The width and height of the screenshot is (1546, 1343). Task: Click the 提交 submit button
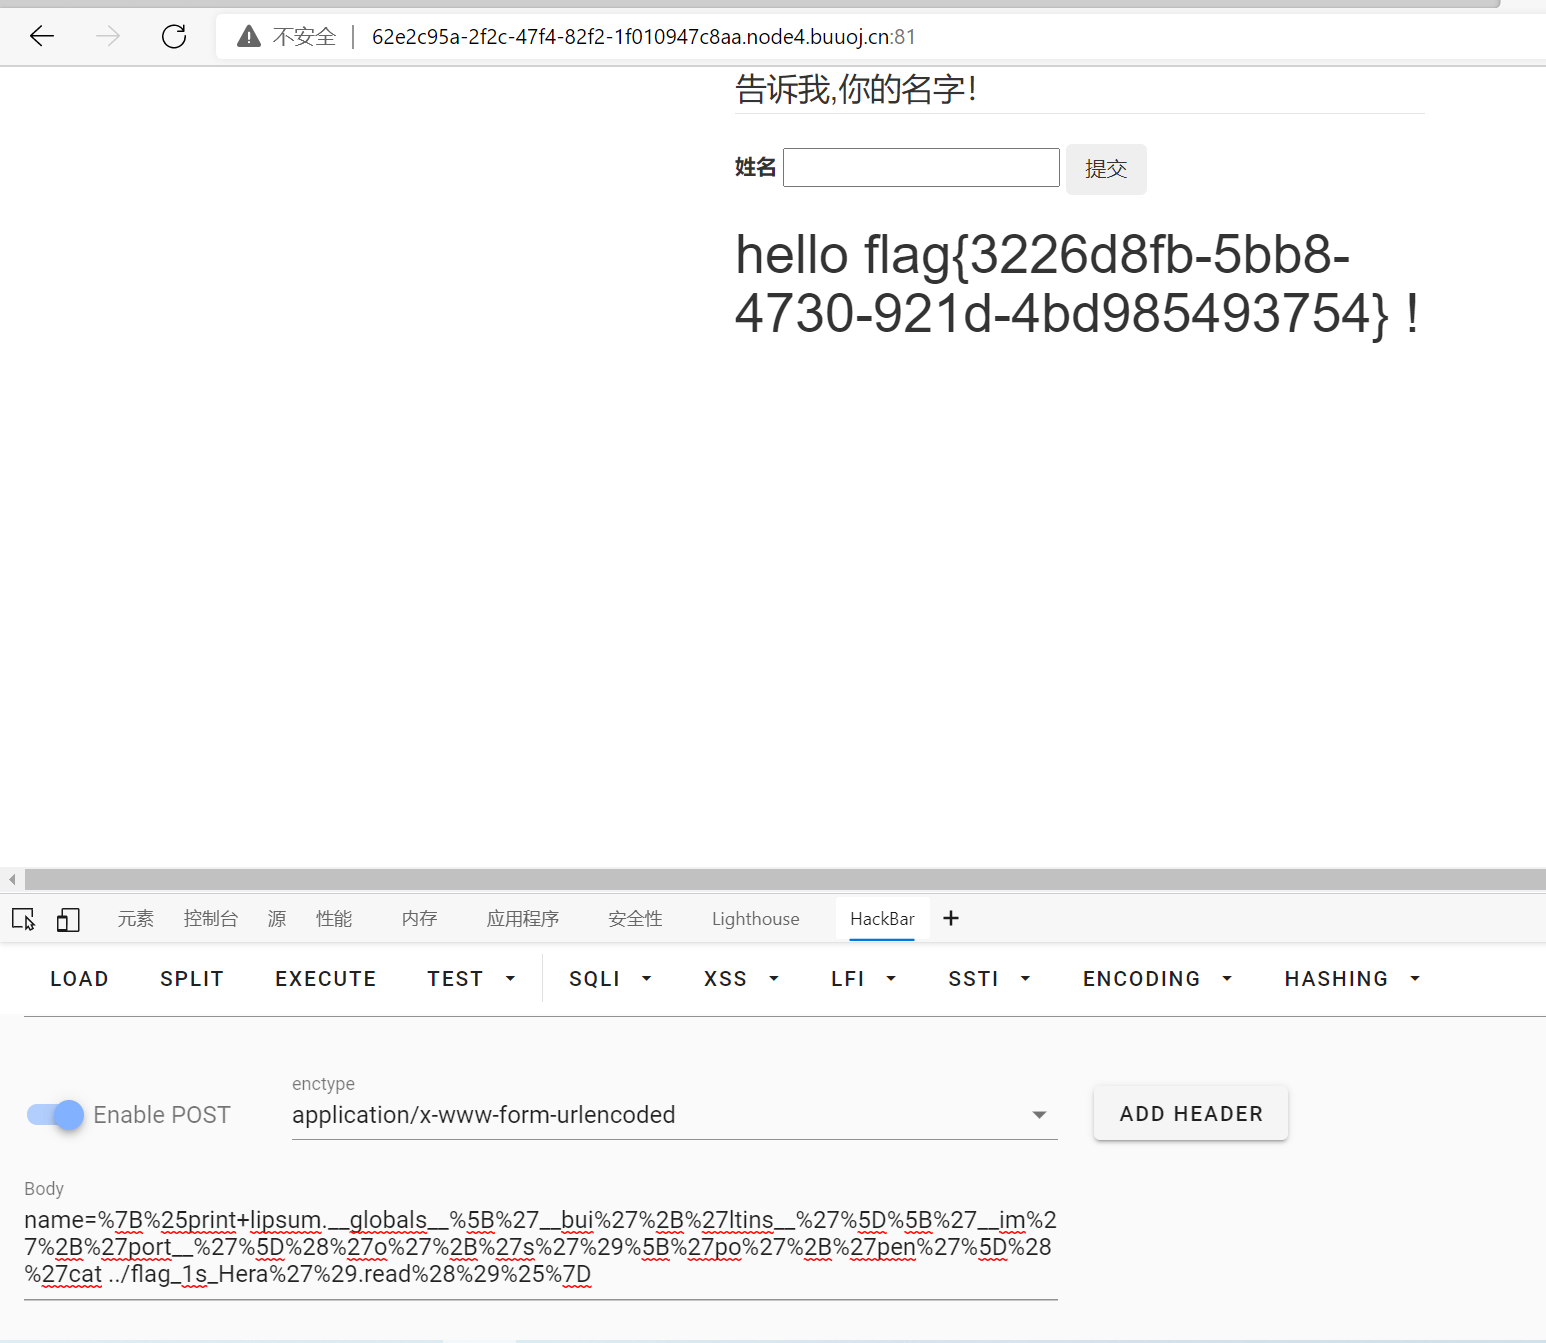coord(1106,169)
